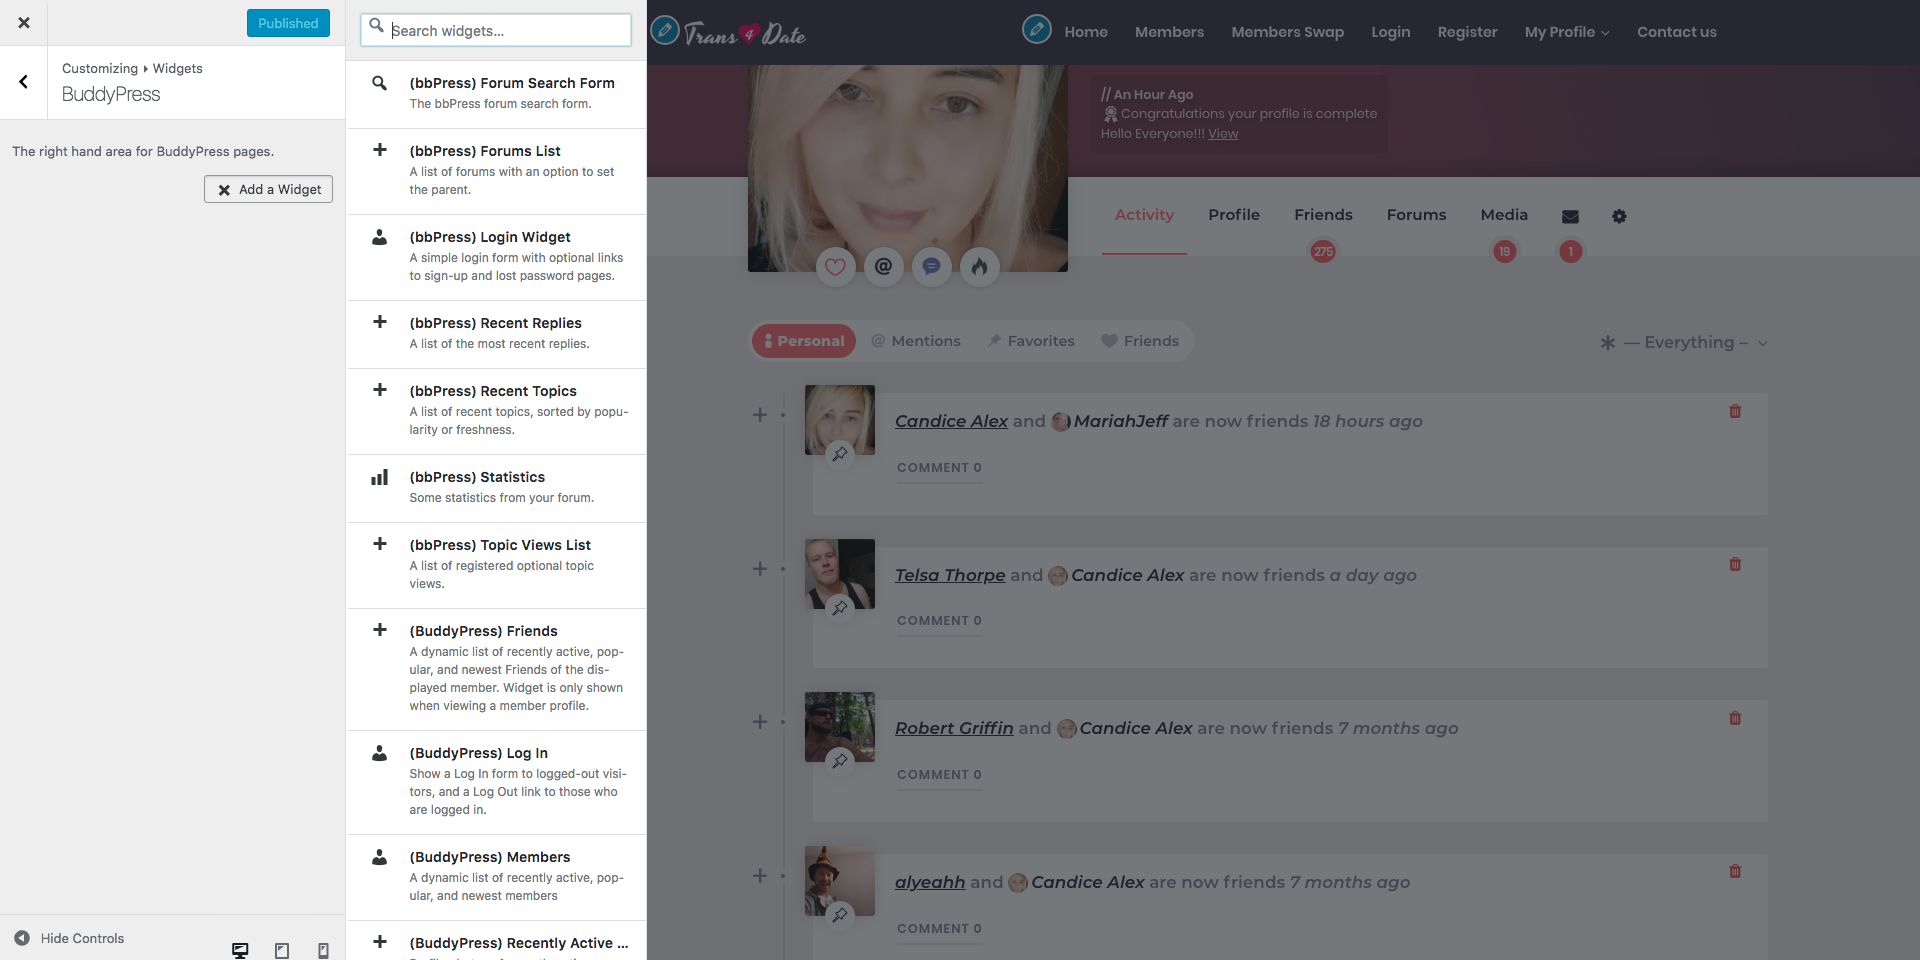Add the (bbPress) Recent Replies widget
This screenshot has width=1920, height=960.
coord(496,334)
